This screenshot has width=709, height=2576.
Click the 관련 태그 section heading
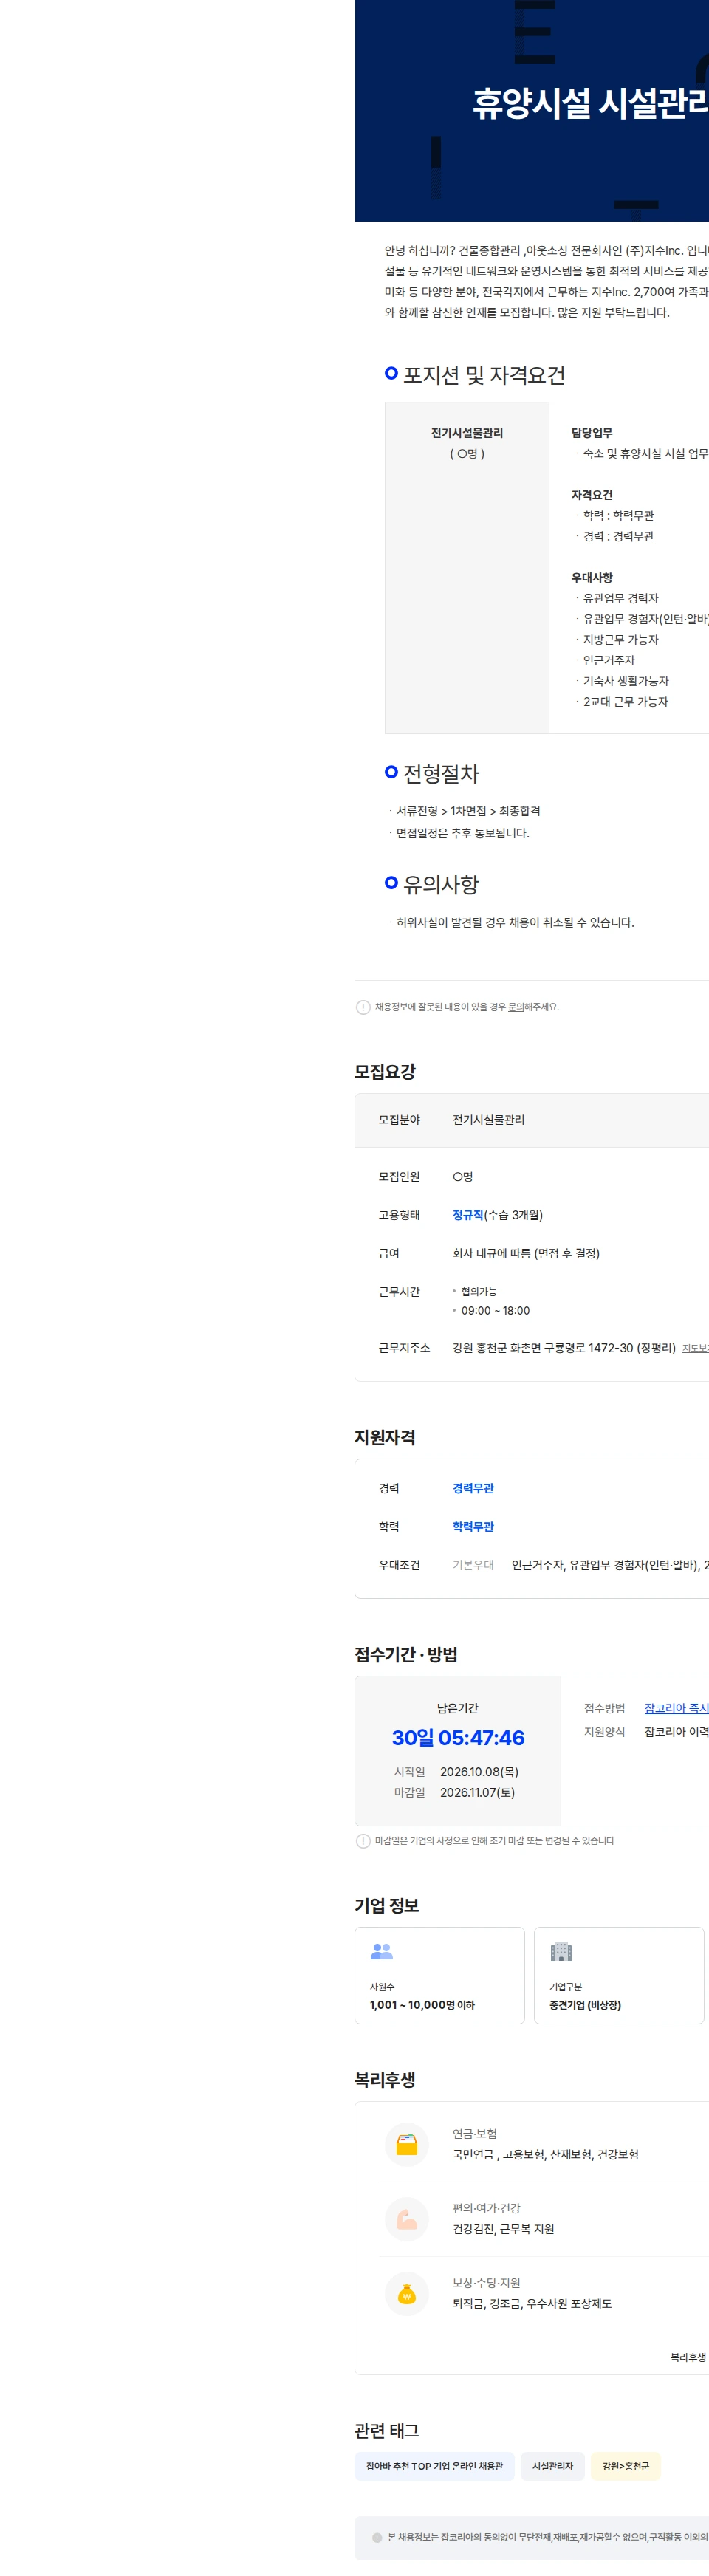(x=387, y=2430)
